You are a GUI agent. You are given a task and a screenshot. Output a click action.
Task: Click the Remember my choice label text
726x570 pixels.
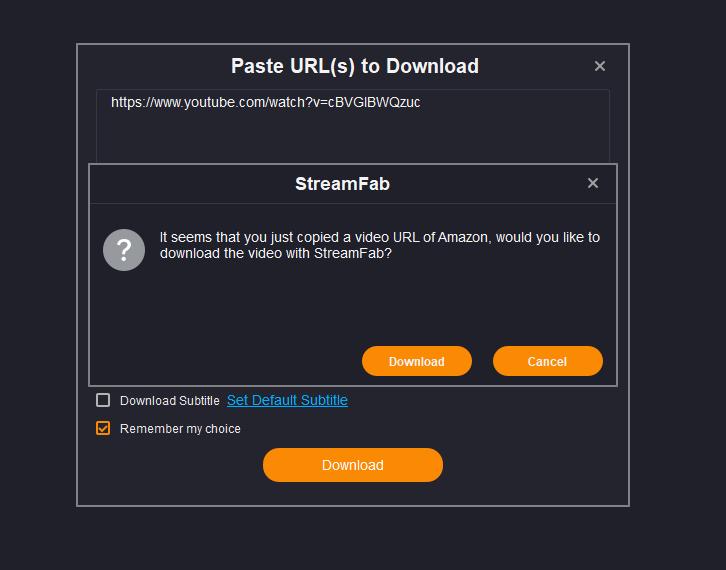(x=180, y=429)
